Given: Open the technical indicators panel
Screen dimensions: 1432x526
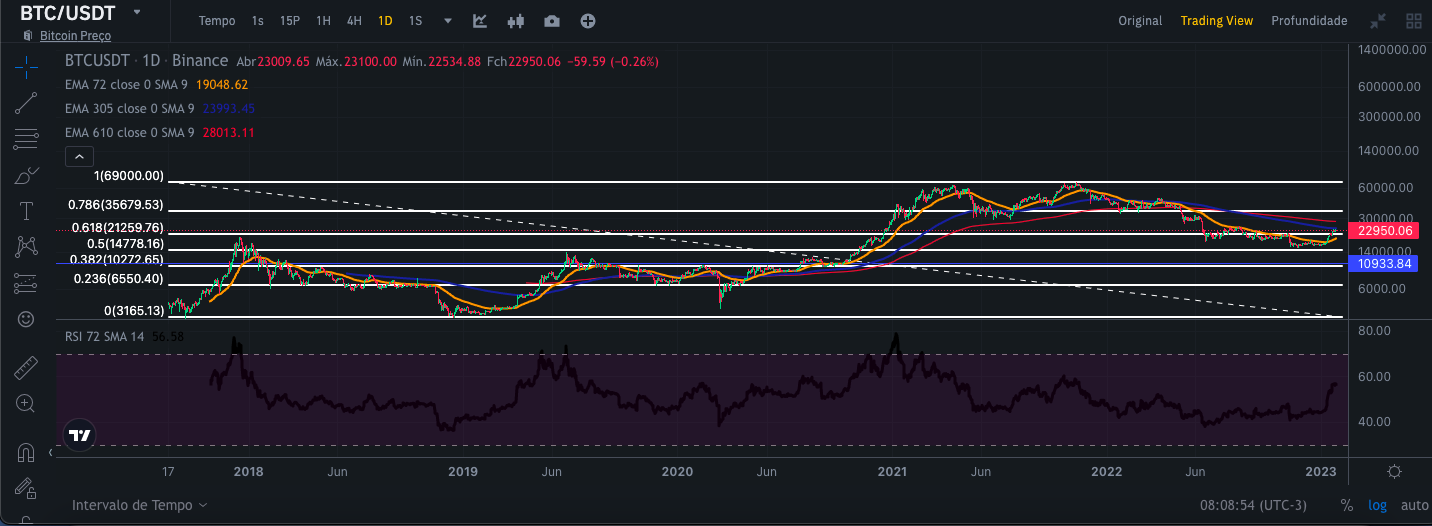Looking at the screenshot, I should click(x=480, y=21).
